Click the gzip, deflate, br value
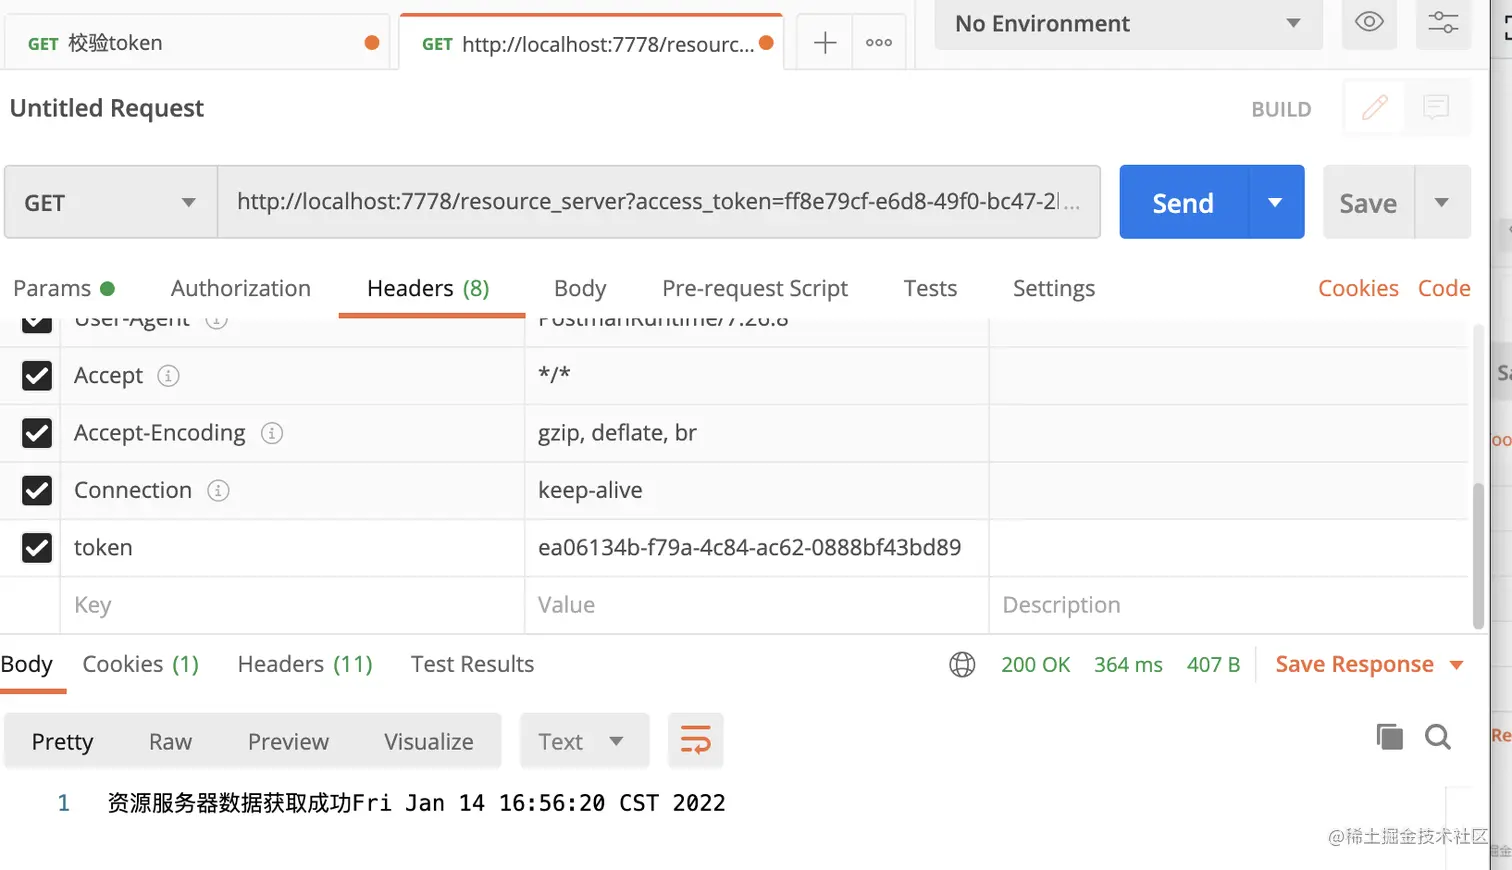 617,433
